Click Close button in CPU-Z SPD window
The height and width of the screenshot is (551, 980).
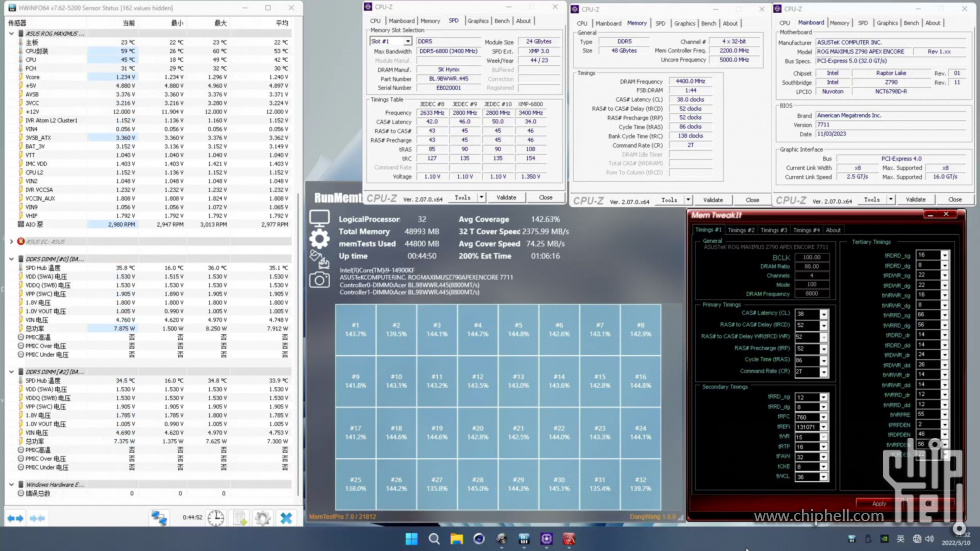tap(546, 197)
